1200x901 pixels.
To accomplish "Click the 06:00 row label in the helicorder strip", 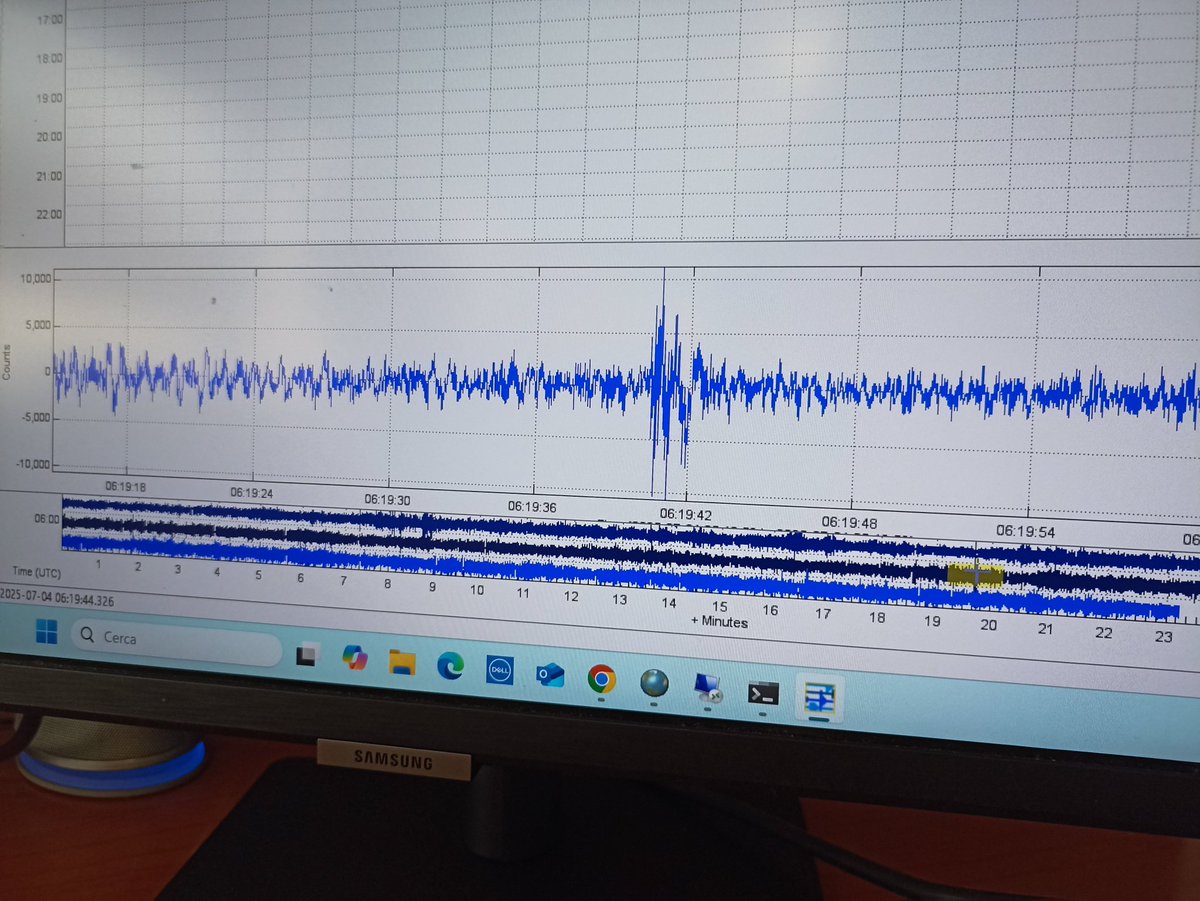I will [x=49, y=520].
